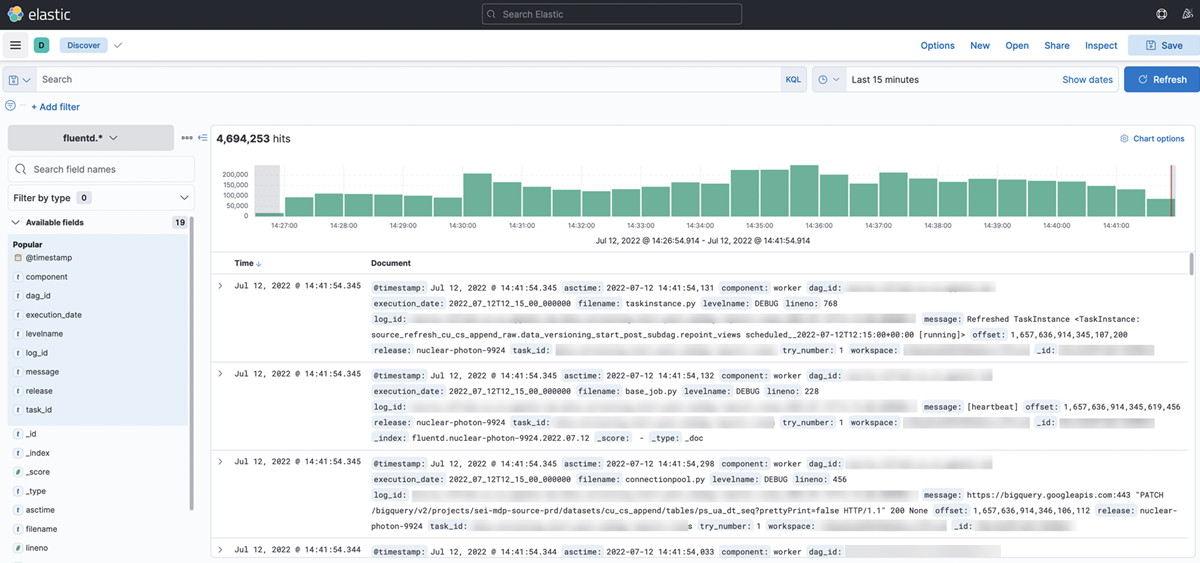Click the Refresh button
This screenshot has height=563, width=1200.
click(x=1160, y=80)
